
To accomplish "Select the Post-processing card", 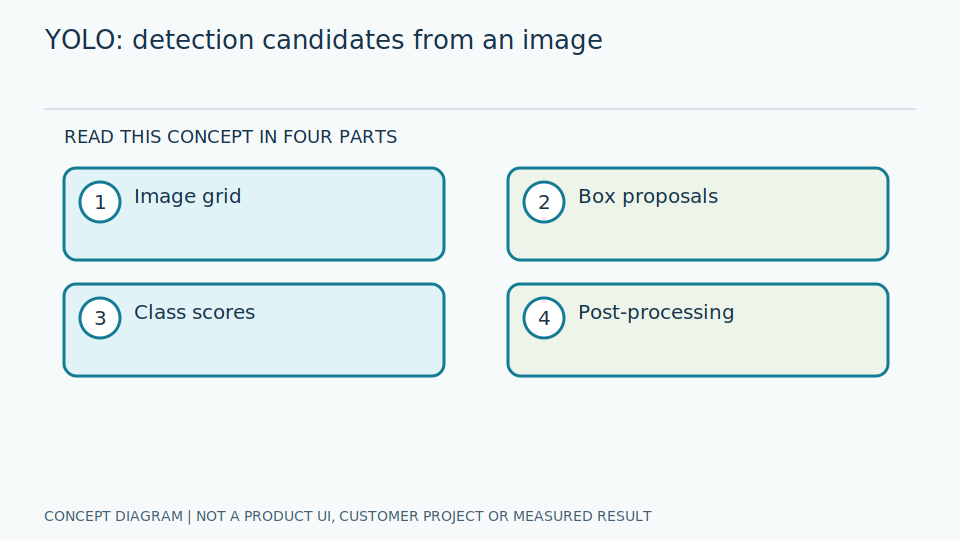I will [x=698, y=330].
